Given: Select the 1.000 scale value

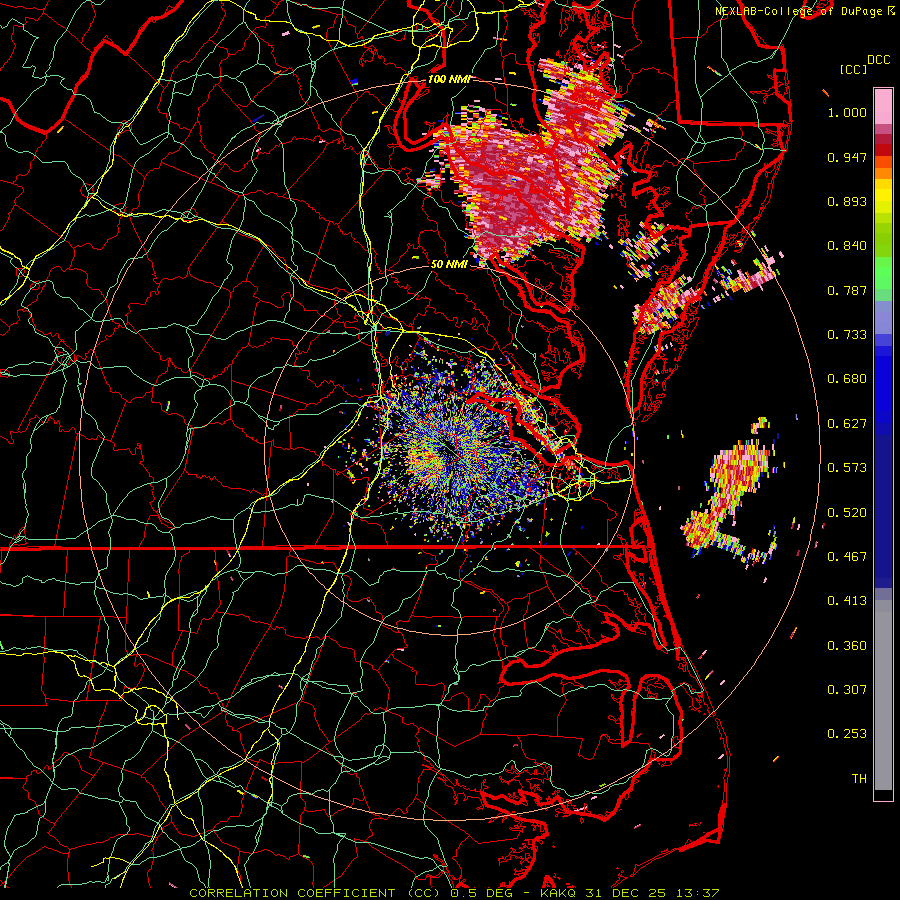Looking at the screenshot, I should pos(847,112).
